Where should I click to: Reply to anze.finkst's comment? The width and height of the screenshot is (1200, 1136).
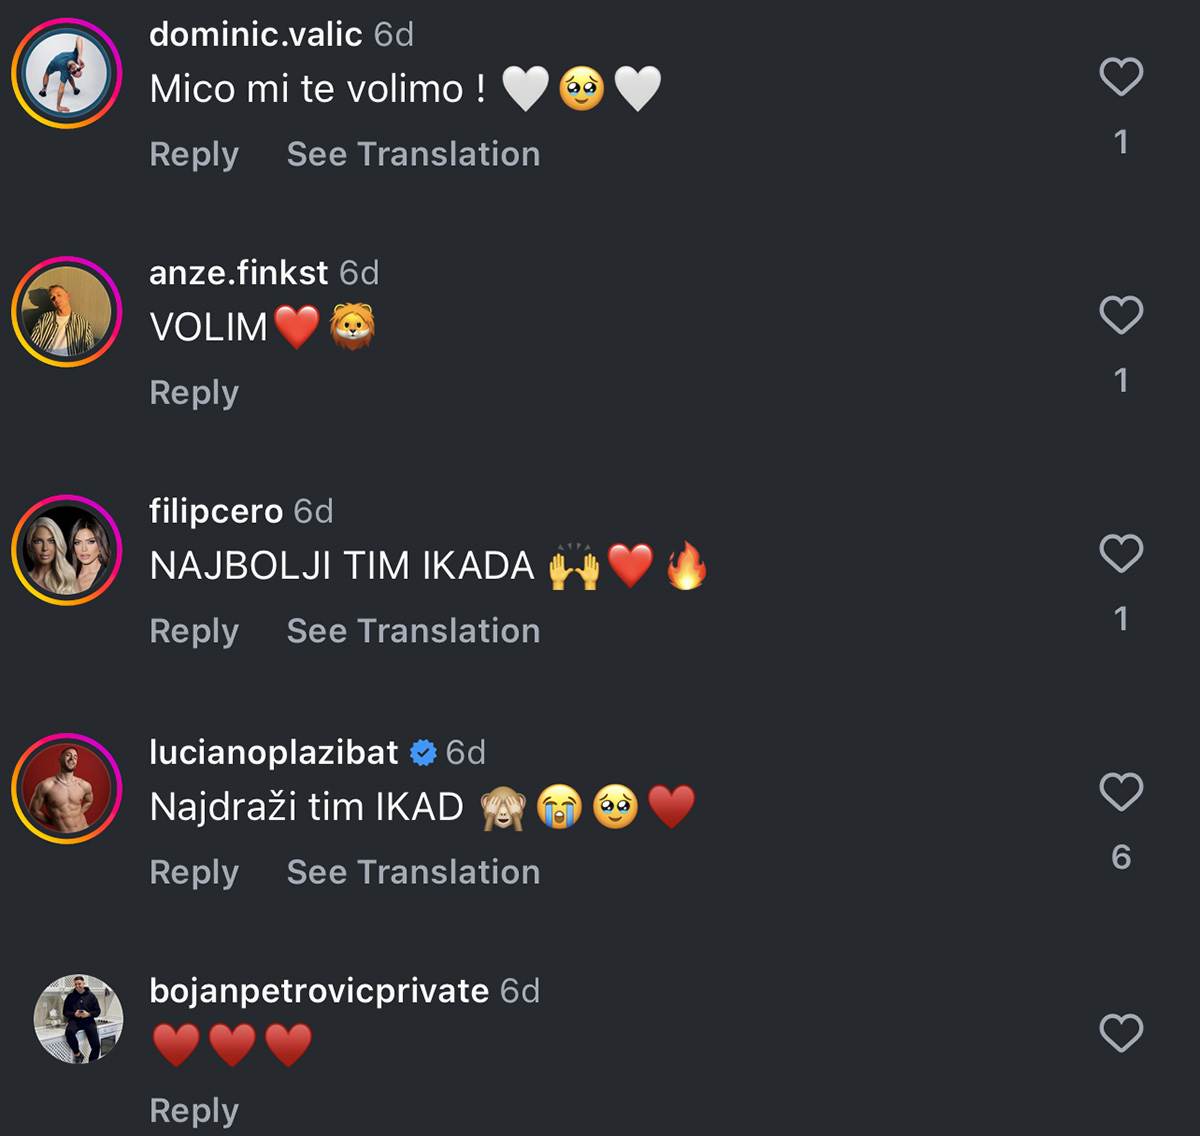[x=194, y=393]
